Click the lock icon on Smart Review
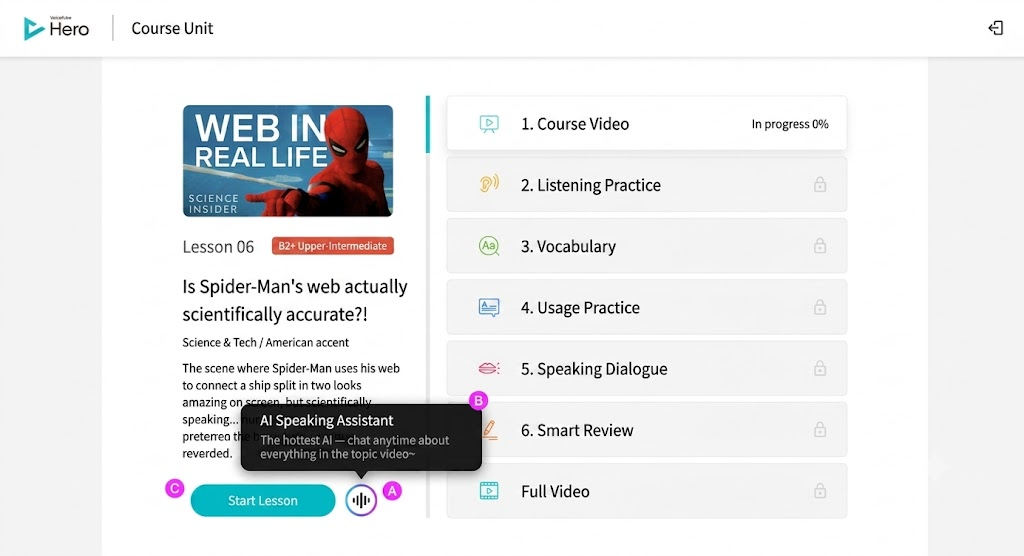1024x556 pixels. 820,429
